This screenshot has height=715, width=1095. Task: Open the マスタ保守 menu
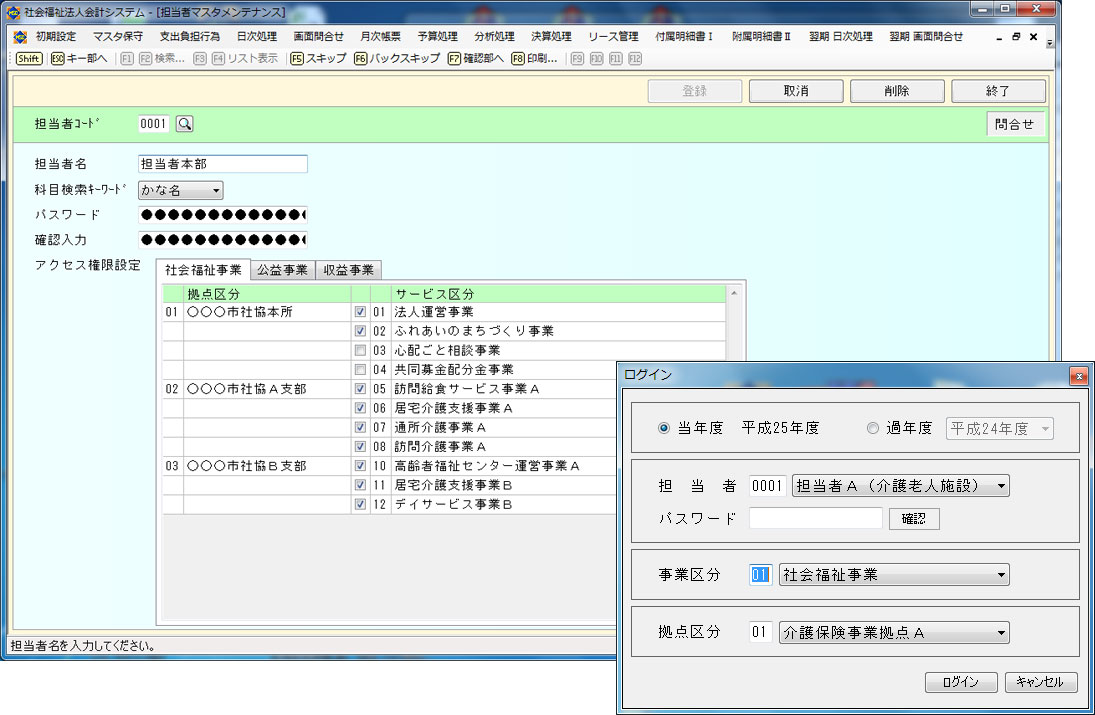click(117, 37)
